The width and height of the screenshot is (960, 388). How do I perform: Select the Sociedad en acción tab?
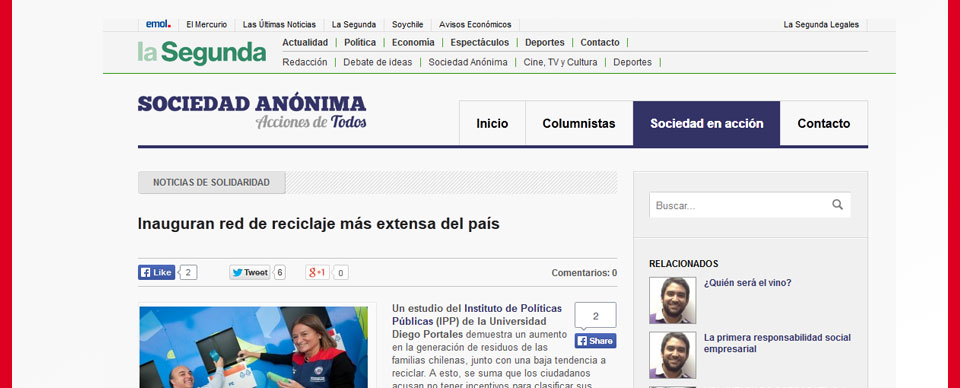click(x=707, y=124)
